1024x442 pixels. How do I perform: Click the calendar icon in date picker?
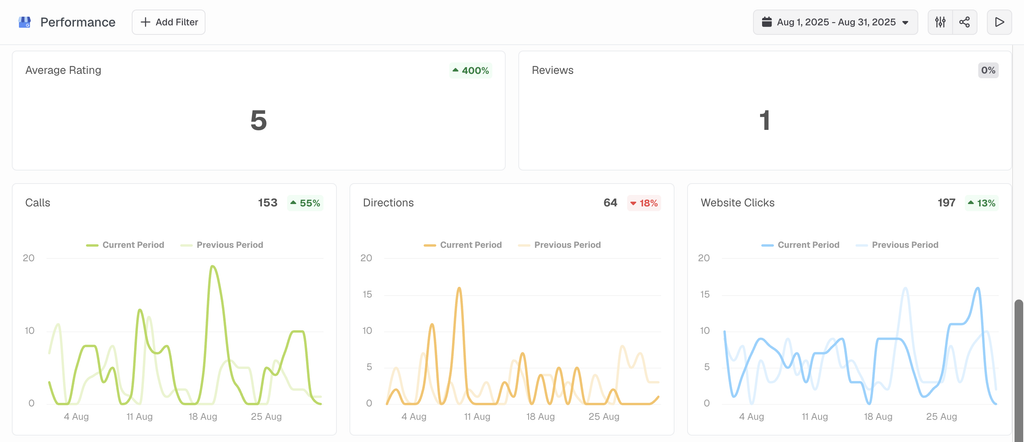pyautogui.click(x=767, y=22)
